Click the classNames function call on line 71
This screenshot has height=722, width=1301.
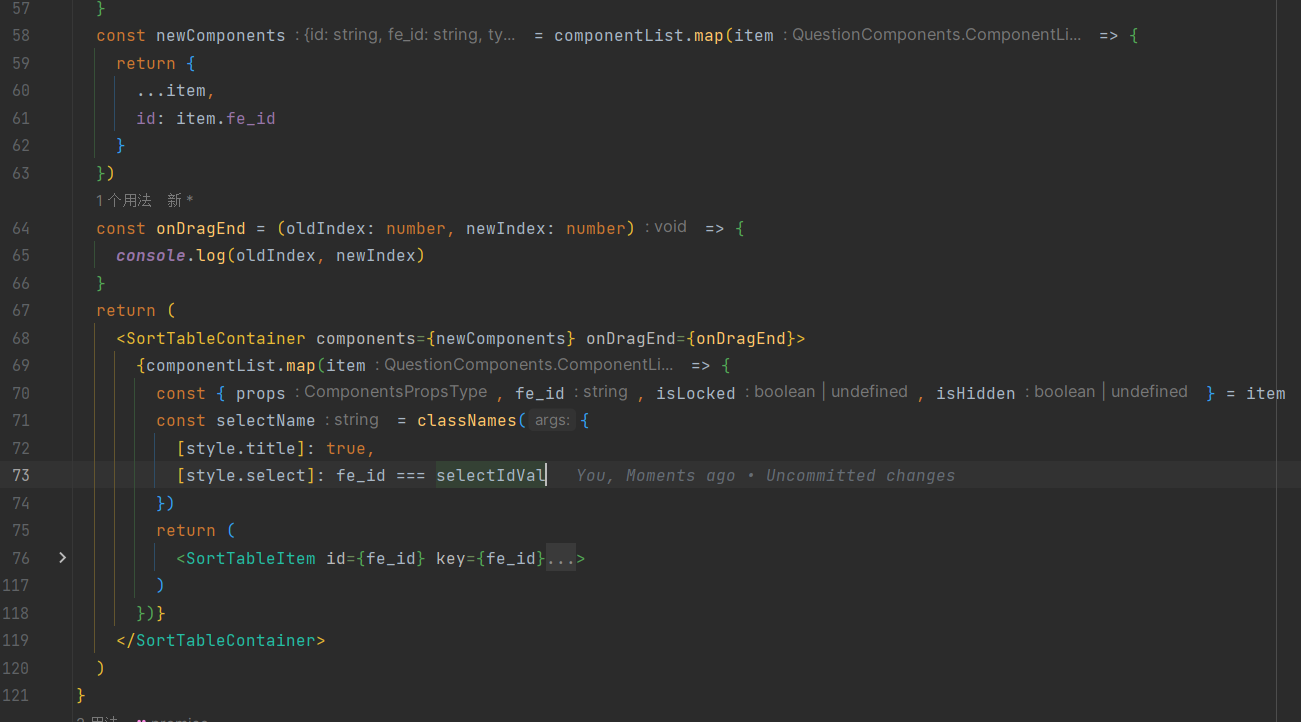466,420
